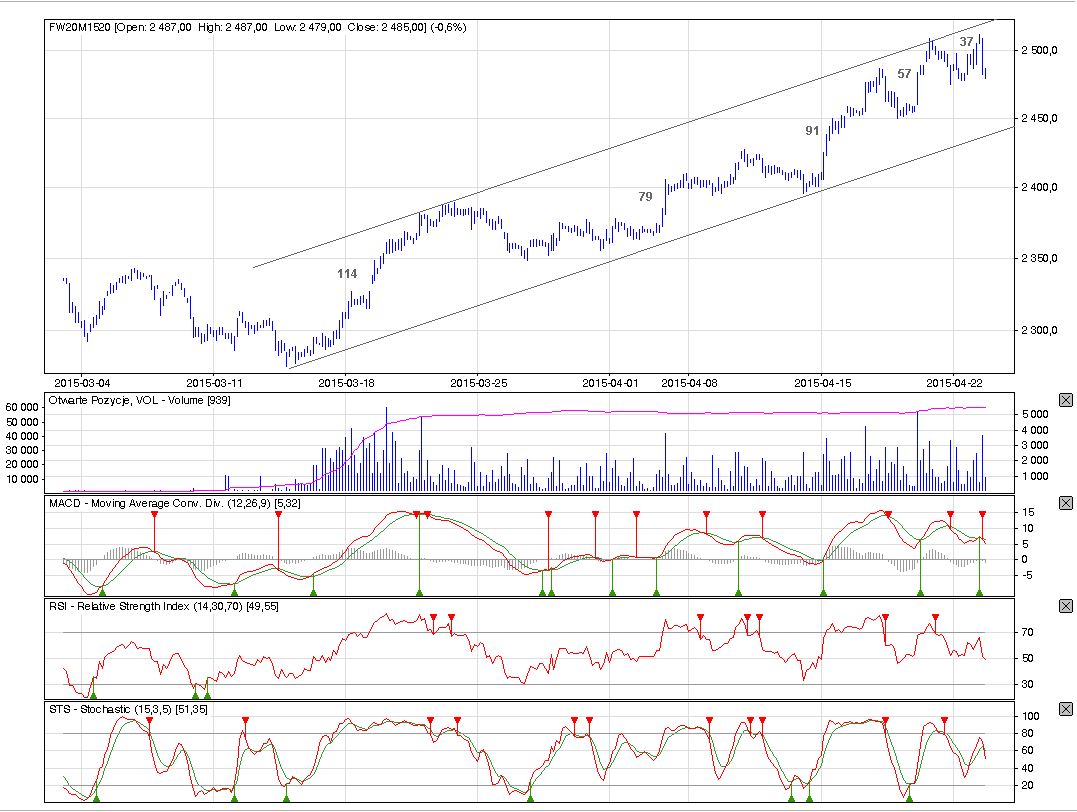Click the 80 level on Stochastic axis

coord(1028,734)
